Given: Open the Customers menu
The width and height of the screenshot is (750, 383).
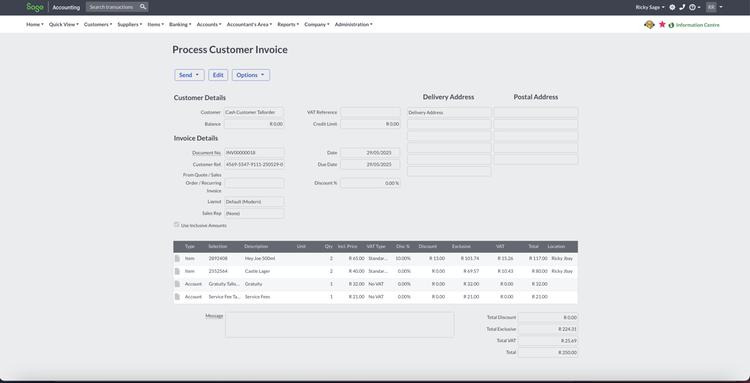Looking at the screenshot, I should (x=98, y=24).
